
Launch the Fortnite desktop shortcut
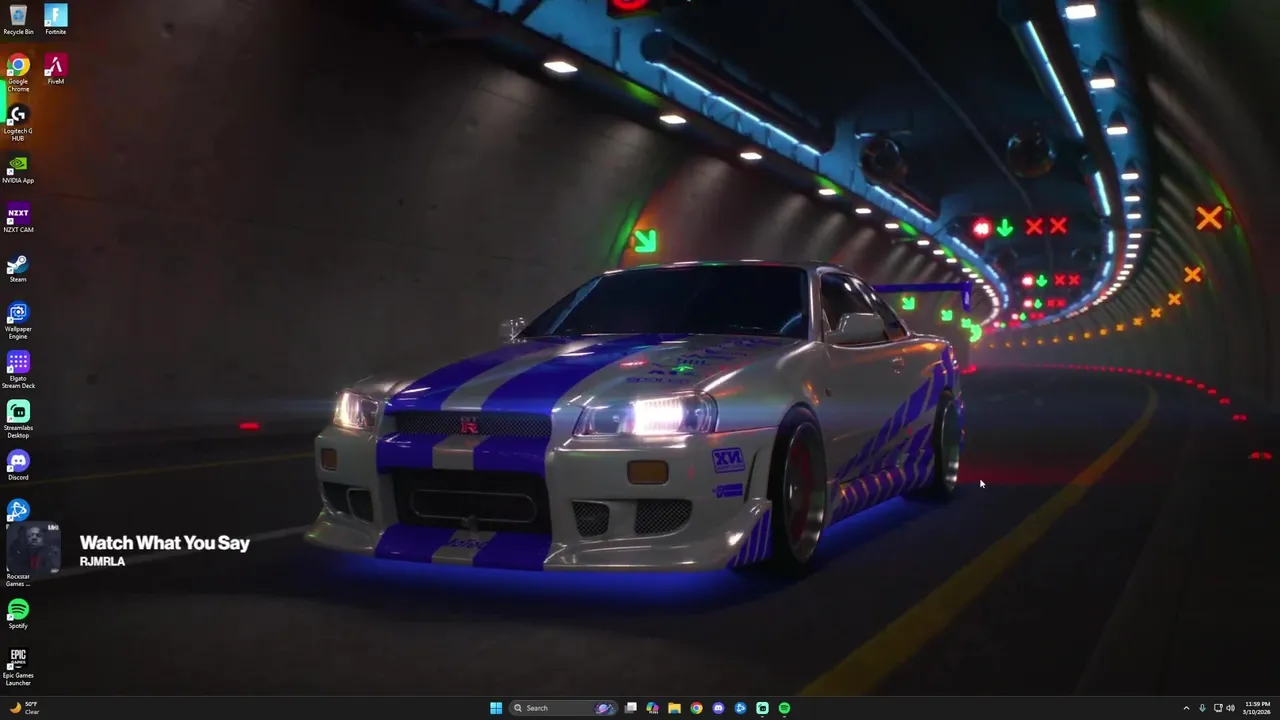tap(56, 20)
